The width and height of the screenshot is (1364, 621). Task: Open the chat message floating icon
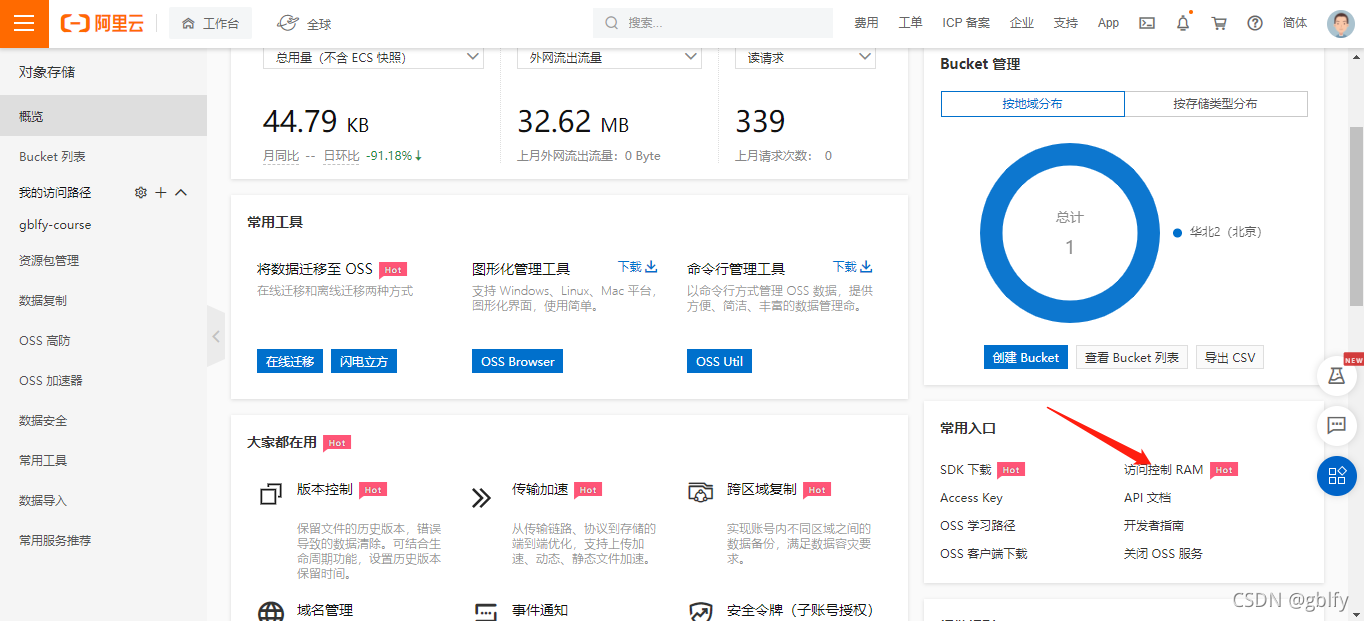(x=1337, y=425)
